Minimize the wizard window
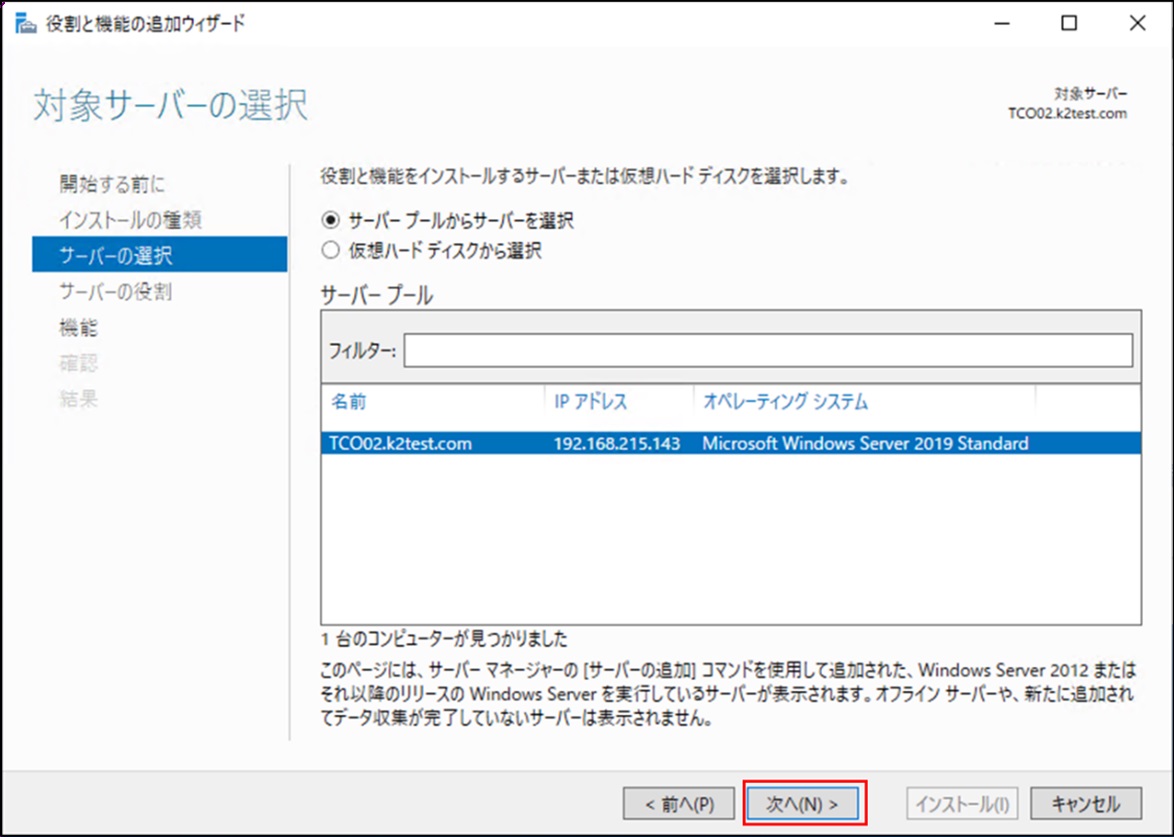The width and height of the screenshot is (1174, 837). tap(1003, 24)
